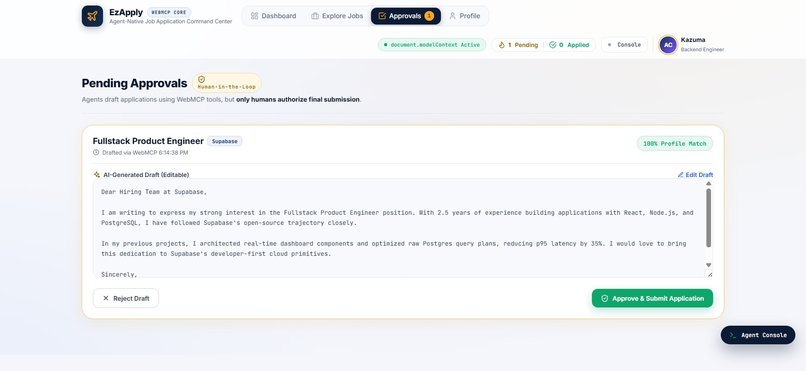Open the floating Agent Console button
806x371 pixels.
pyautogui.click(x=758, y=335)
